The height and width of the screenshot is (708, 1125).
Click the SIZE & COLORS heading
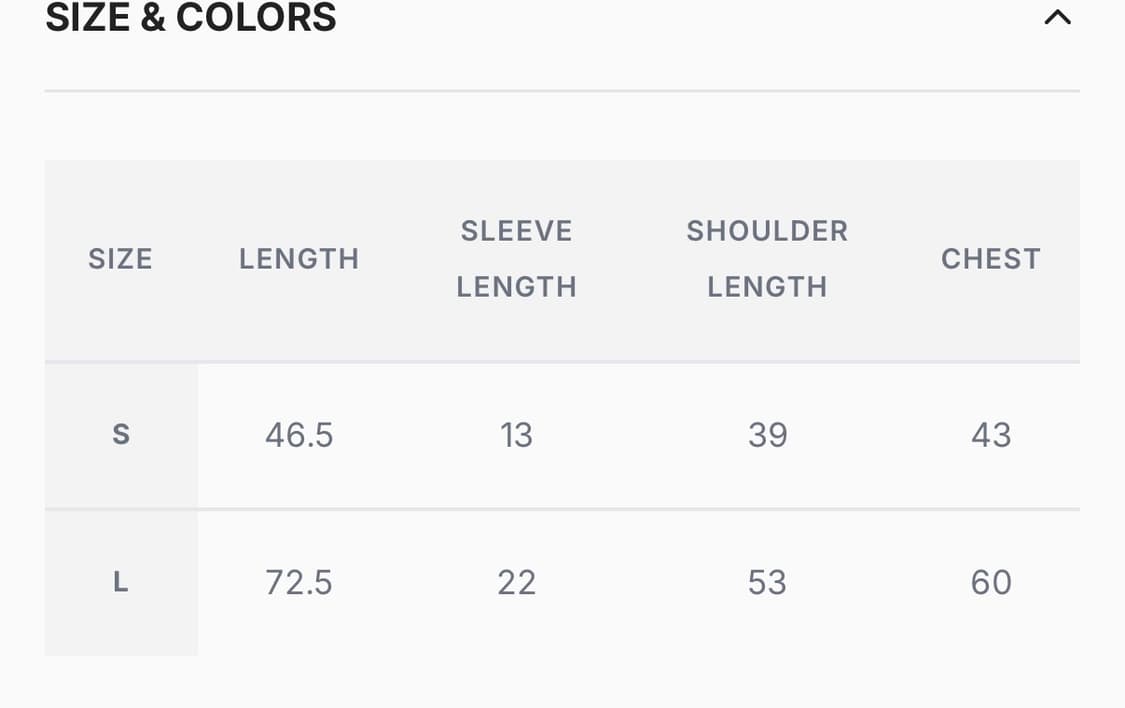(x=191, y=18)
